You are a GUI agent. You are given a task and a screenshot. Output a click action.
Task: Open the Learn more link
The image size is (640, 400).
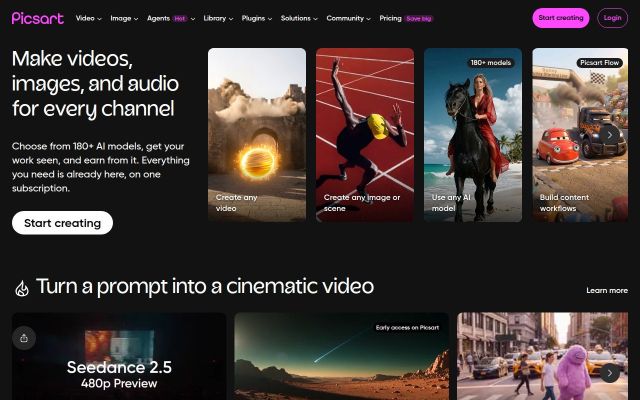607,290
